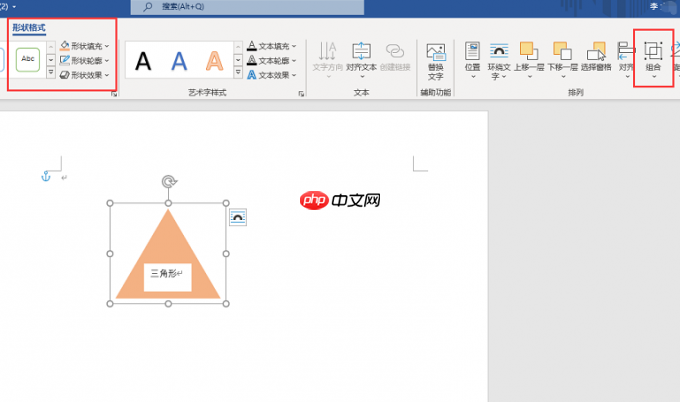
Task: Open layout options icon beside shape
Action: [238, 217]
